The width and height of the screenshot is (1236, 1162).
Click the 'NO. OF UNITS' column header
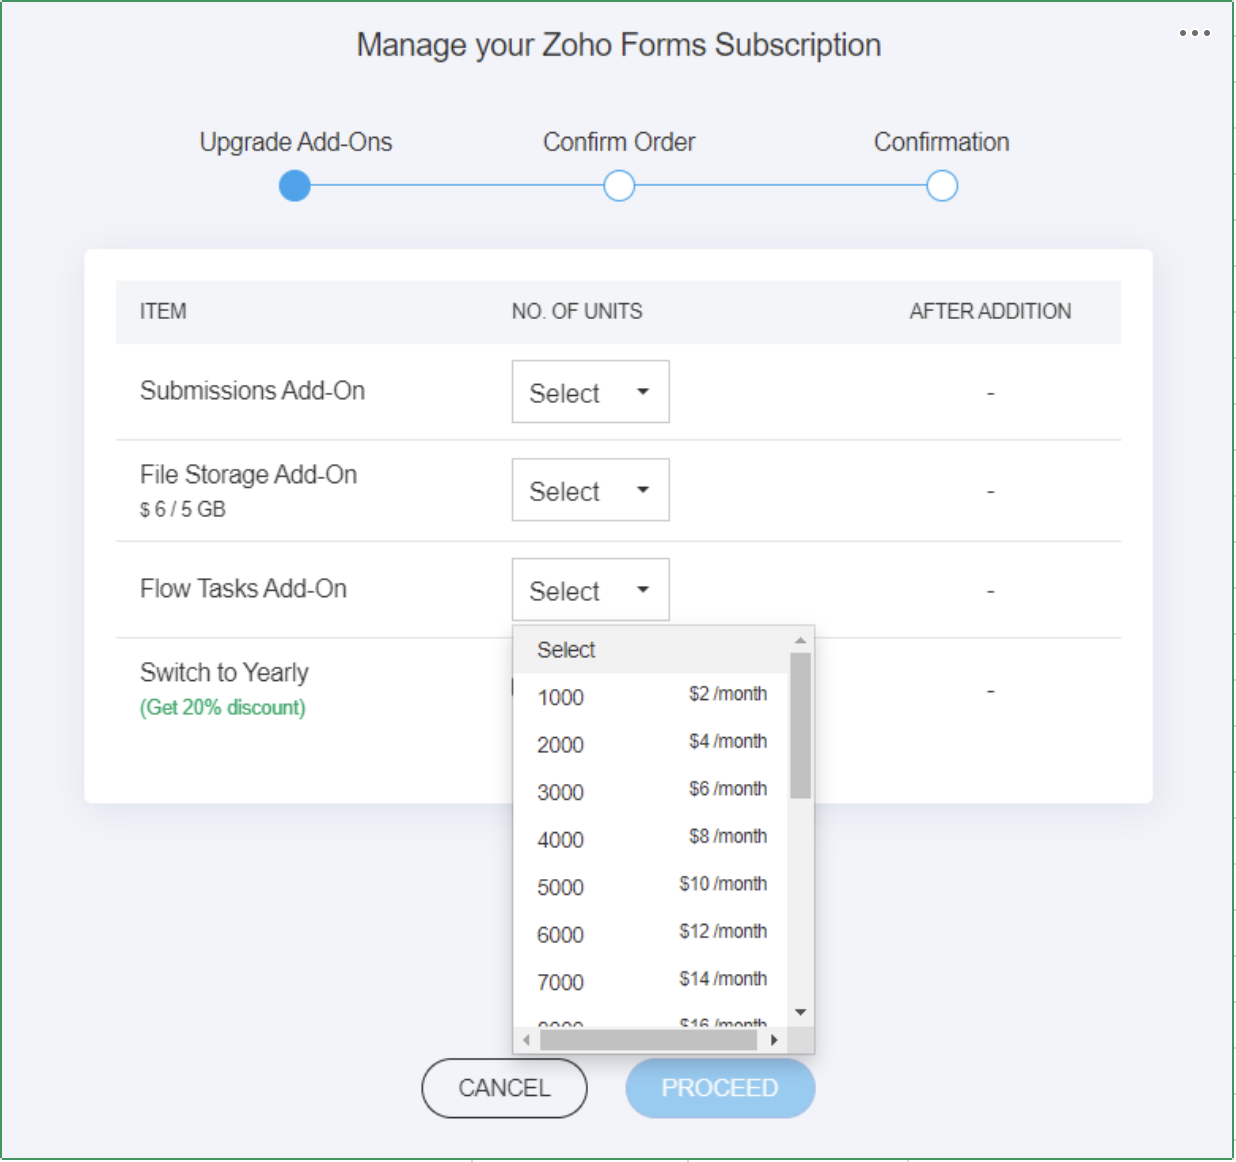pos(577,311)
